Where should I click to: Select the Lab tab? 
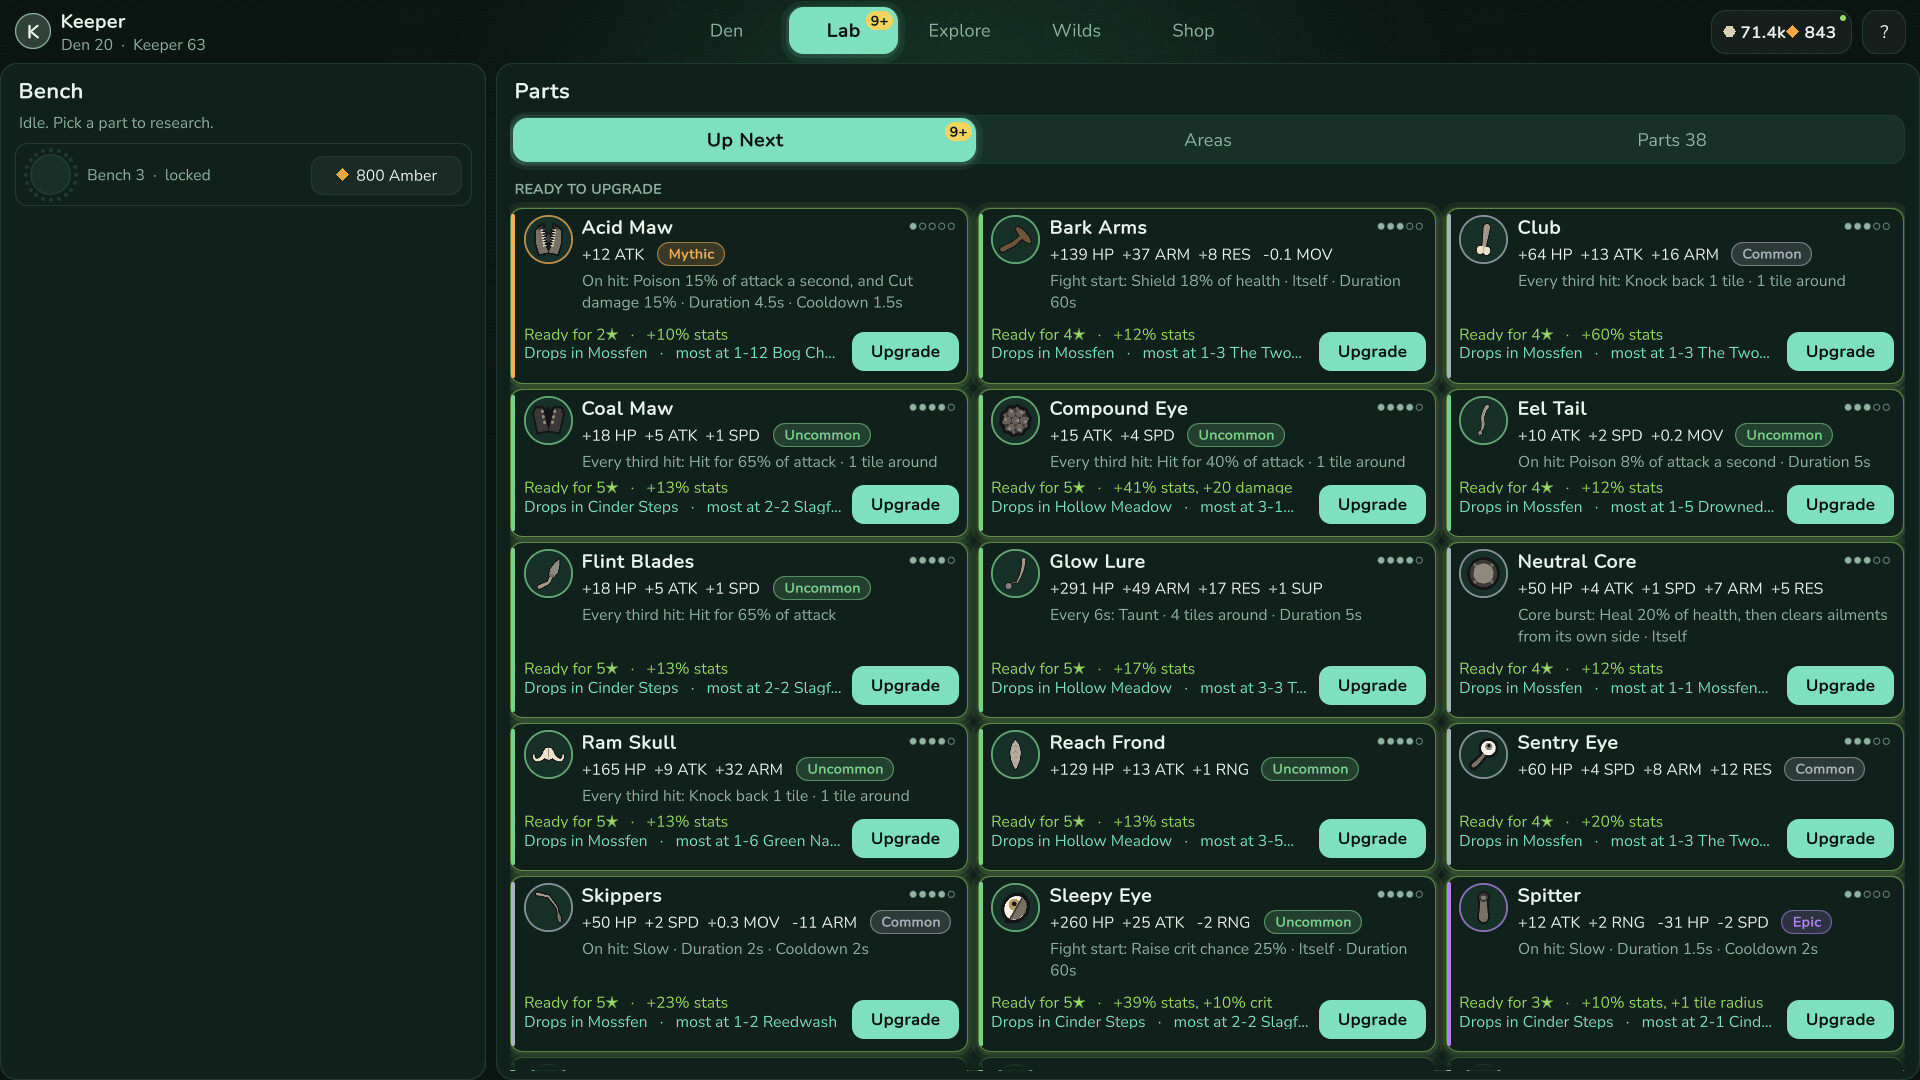pos(843,31)
